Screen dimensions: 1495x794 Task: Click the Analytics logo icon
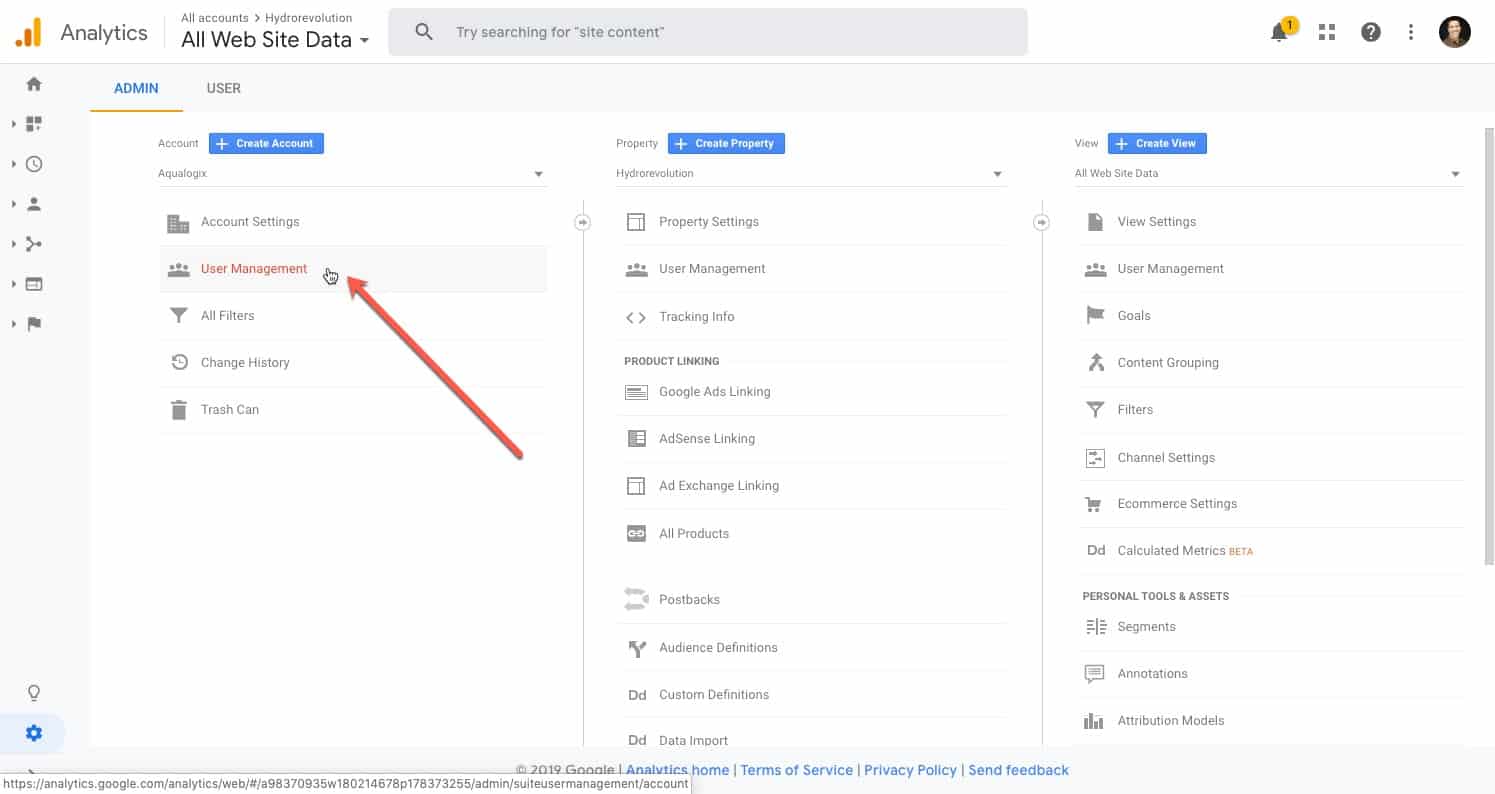pos(28,32)
